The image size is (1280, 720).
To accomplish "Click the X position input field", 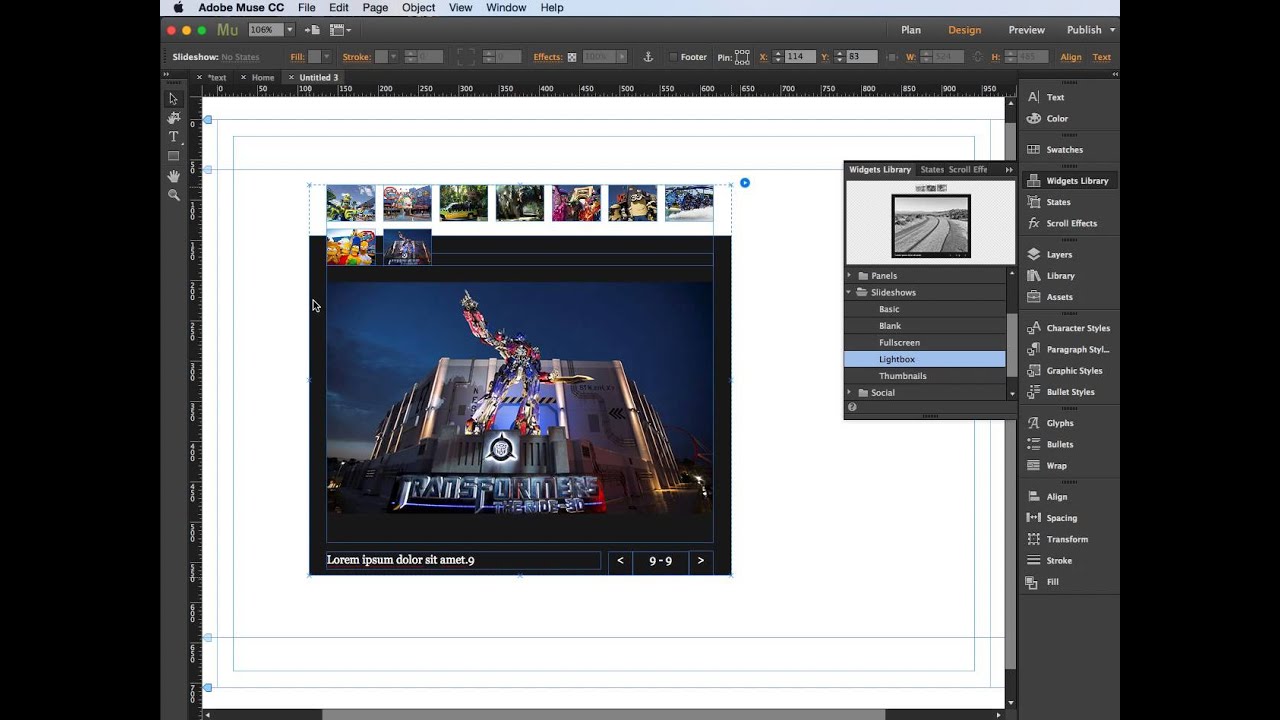I will pos(798,57).
